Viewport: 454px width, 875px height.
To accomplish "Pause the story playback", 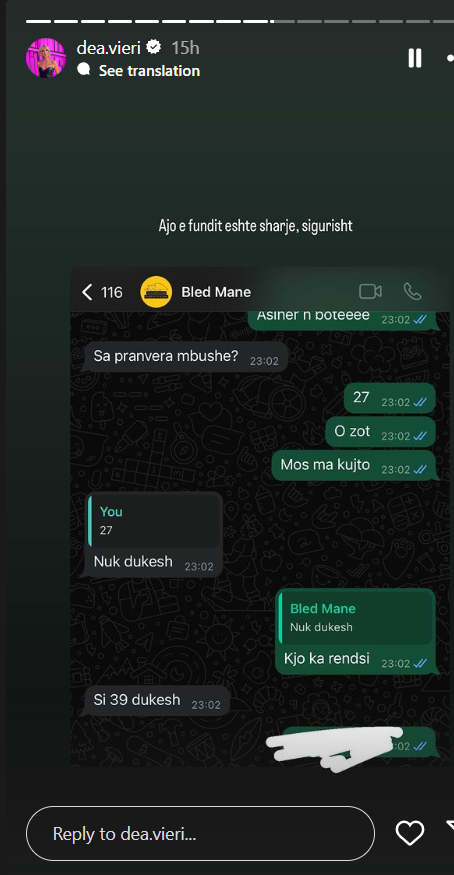I will click(414, 58).
